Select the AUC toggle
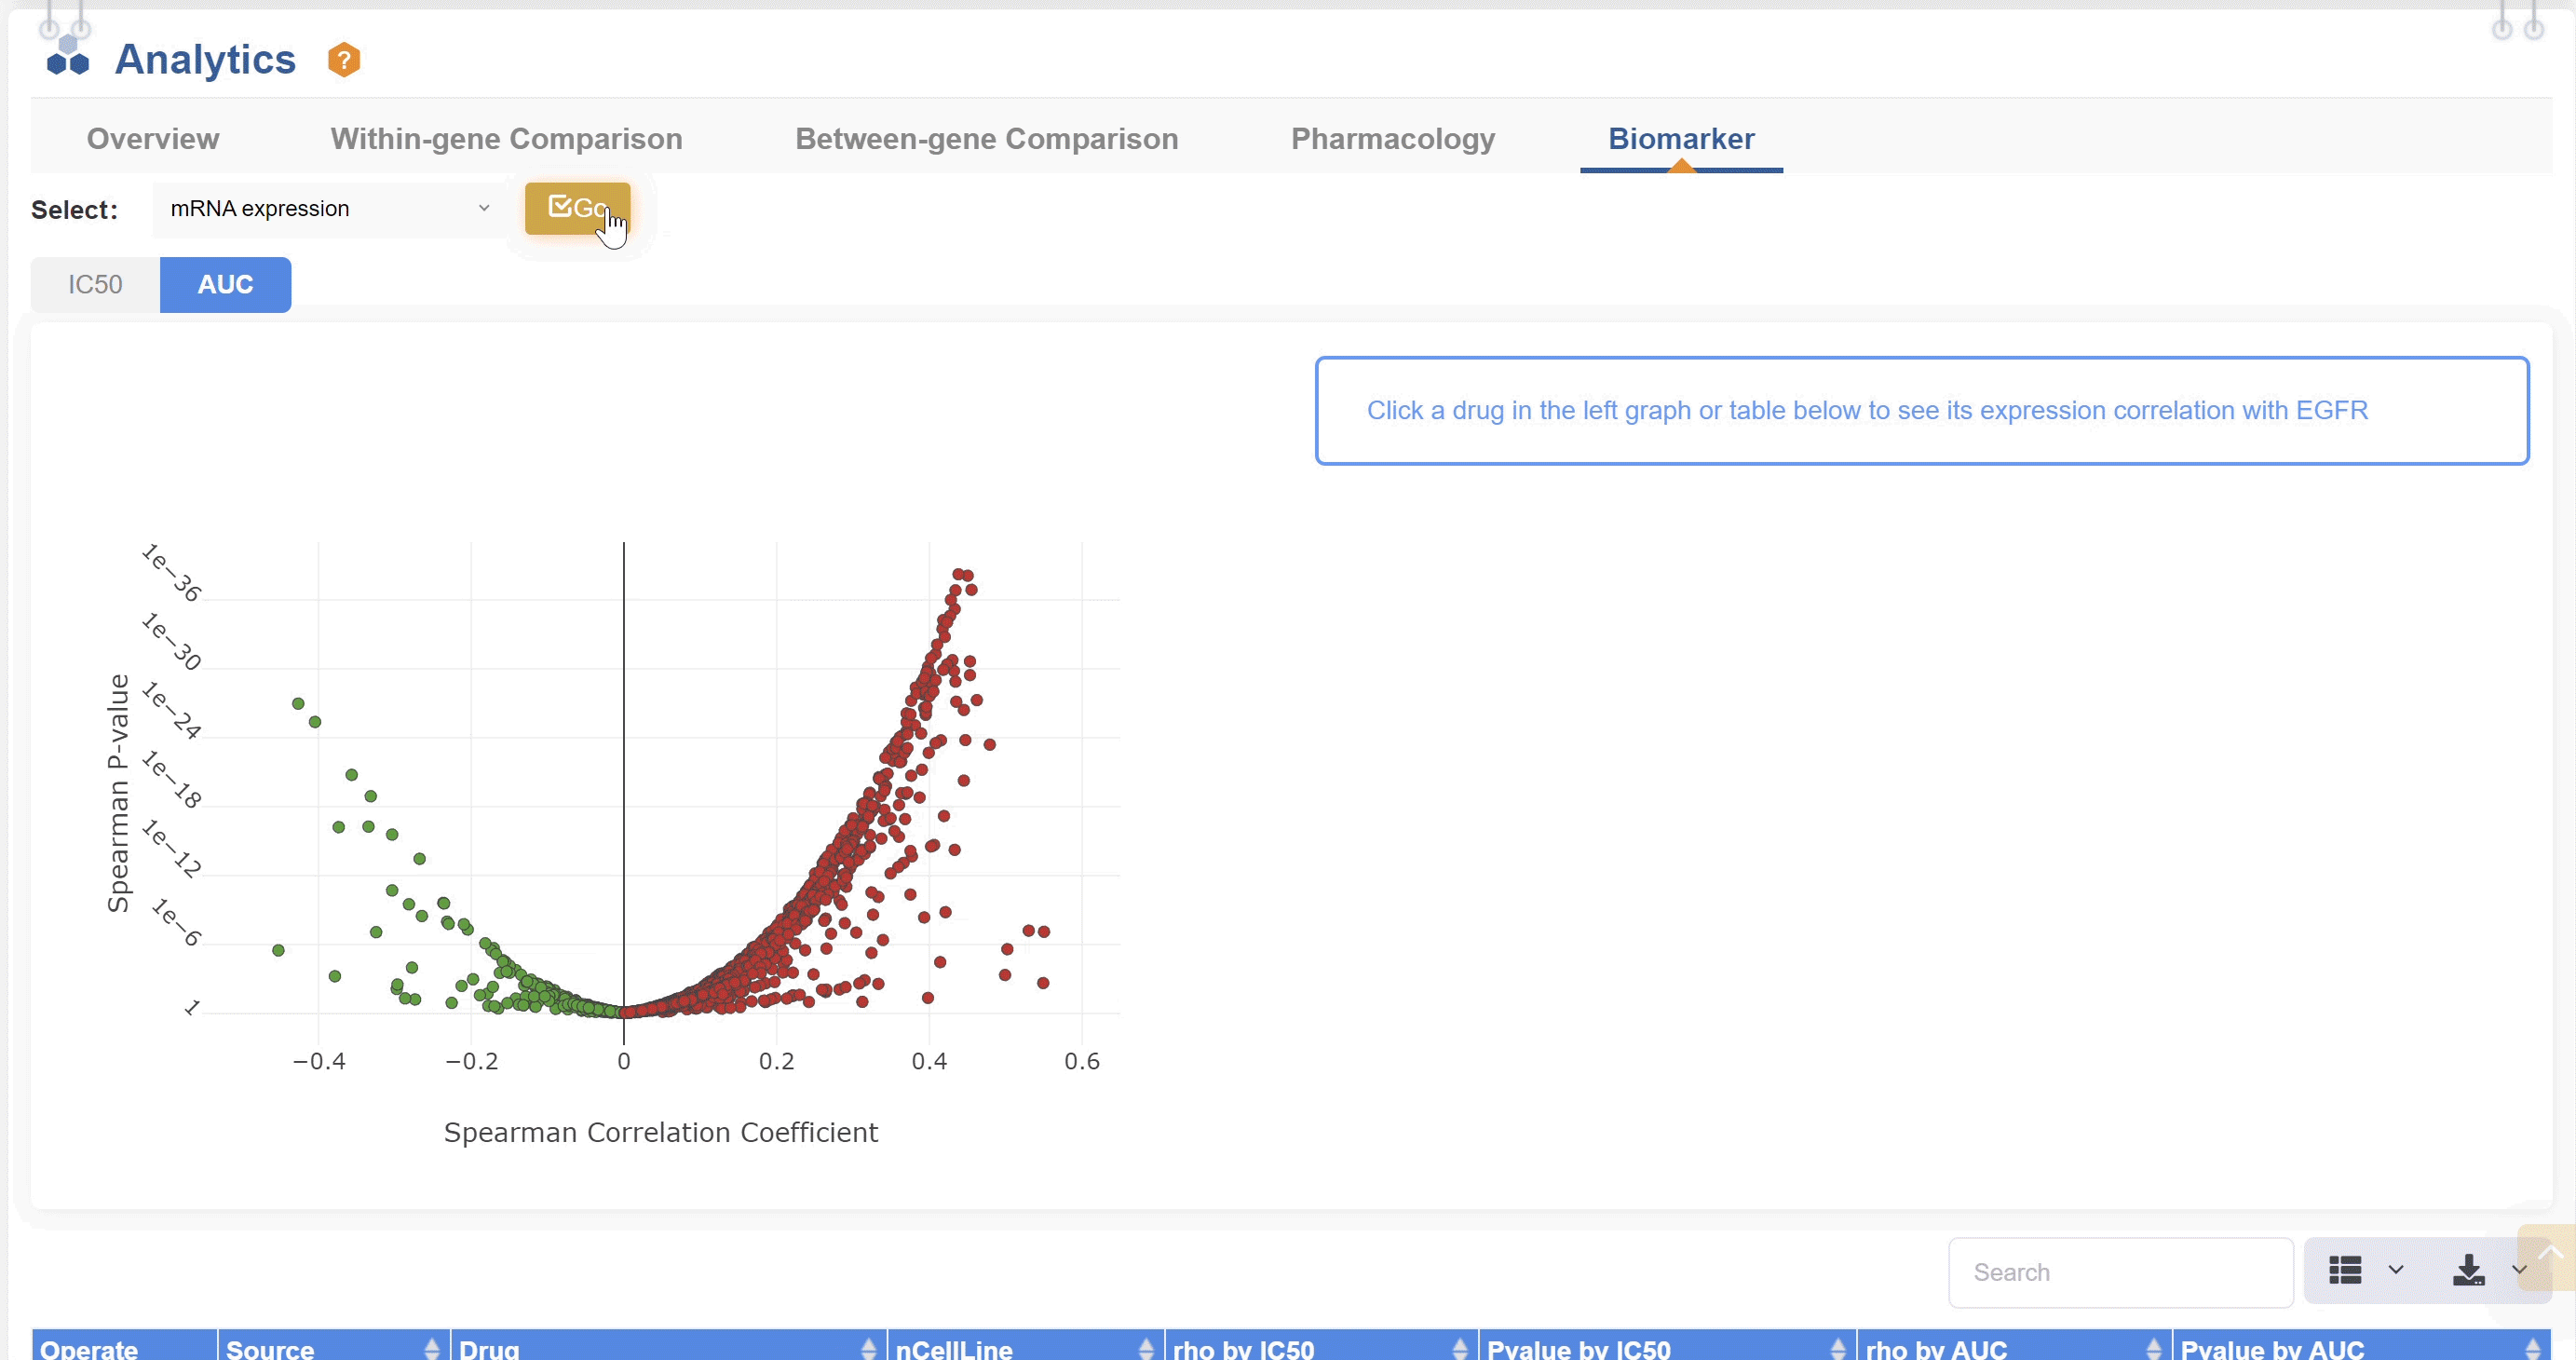The image size is (2576, 1360). pos(225,285)
